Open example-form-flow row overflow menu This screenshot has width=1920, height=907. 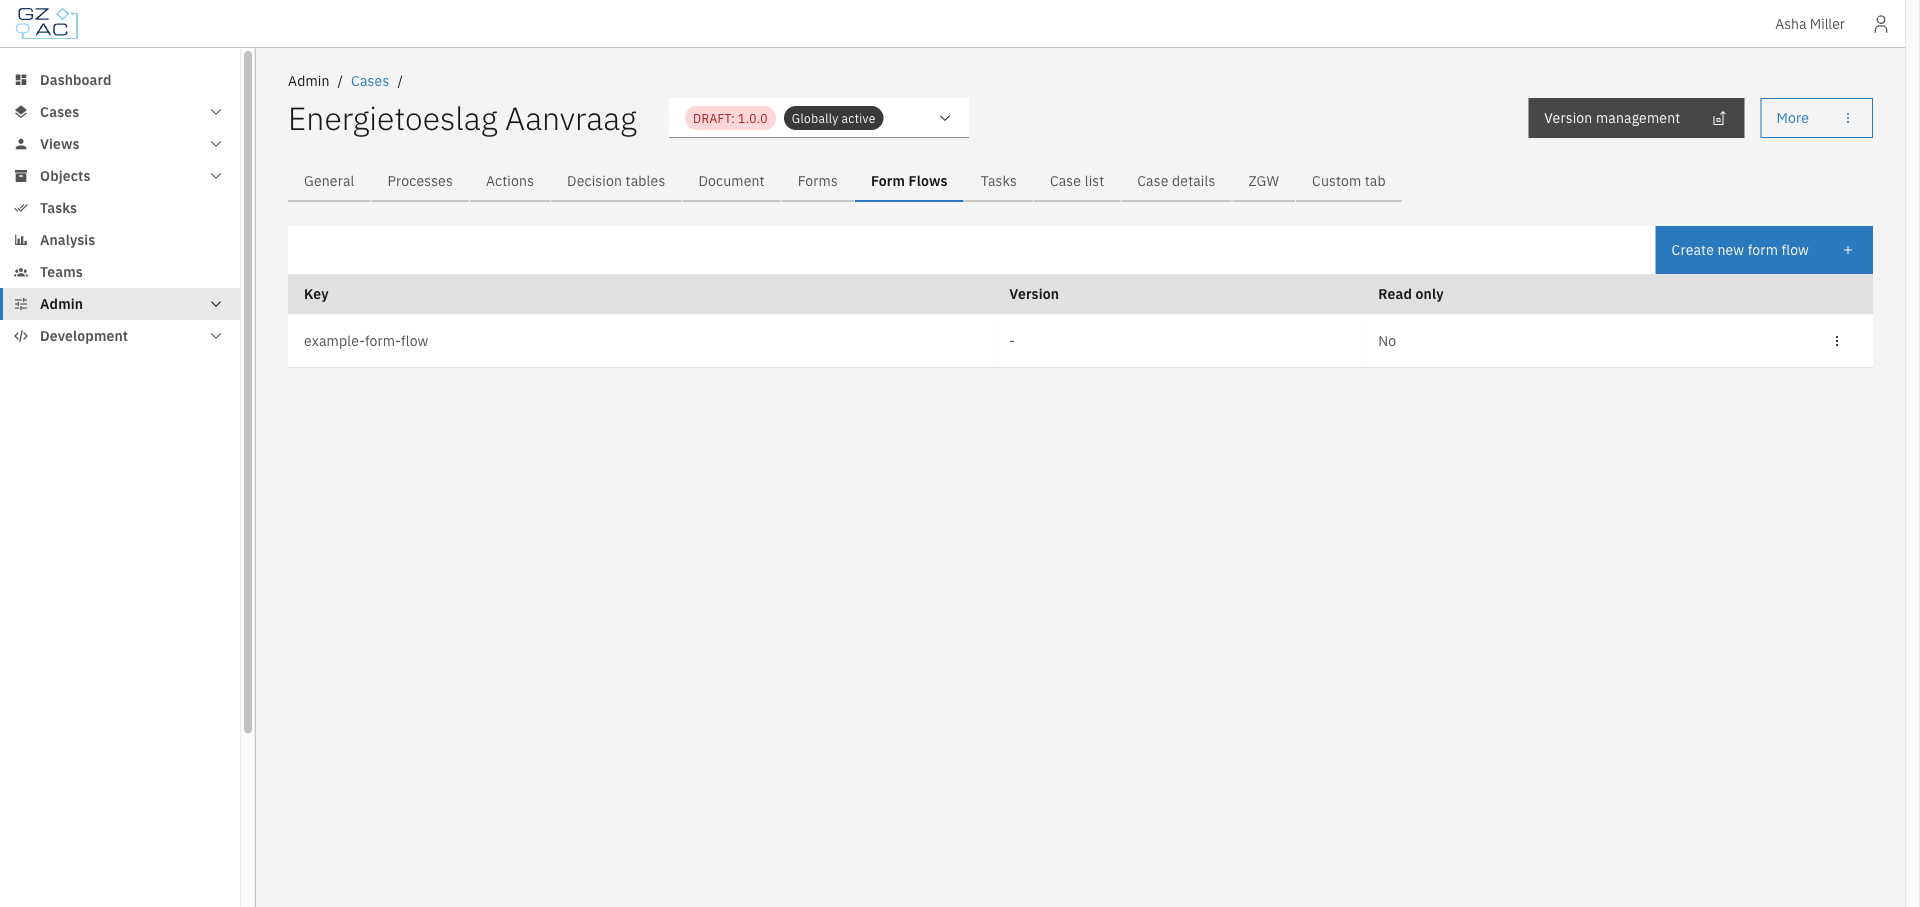point(1836,341)
